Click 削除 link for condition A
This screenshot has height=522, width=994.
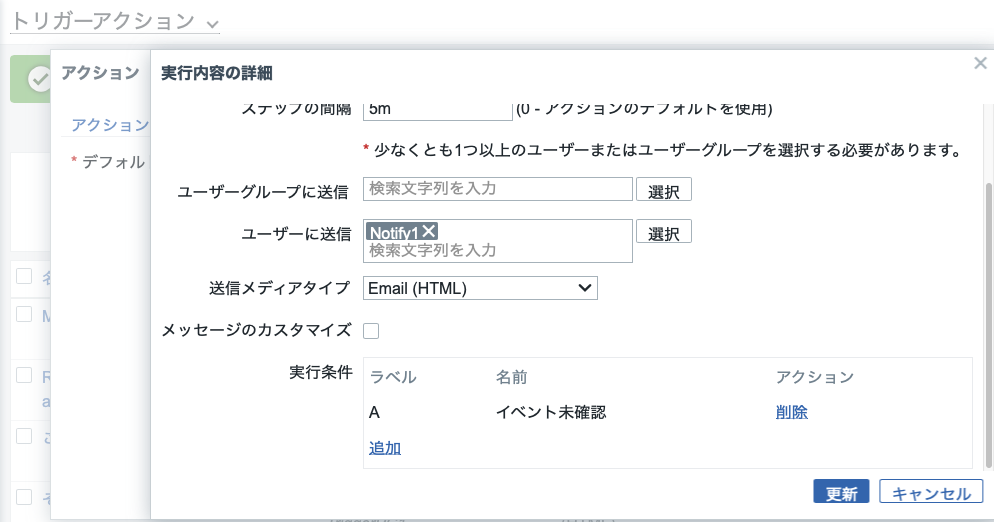point(792,412)
